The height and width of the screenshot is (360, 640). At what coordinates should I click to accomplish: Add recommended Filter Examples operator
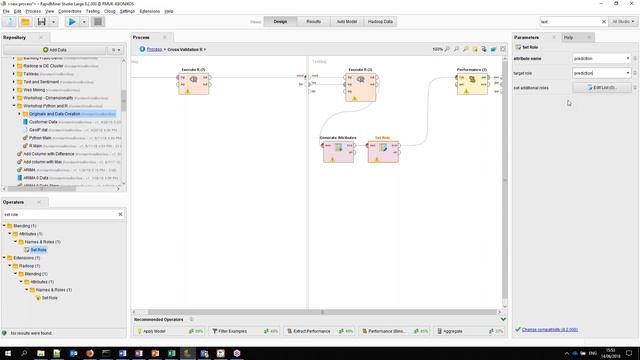244,331
